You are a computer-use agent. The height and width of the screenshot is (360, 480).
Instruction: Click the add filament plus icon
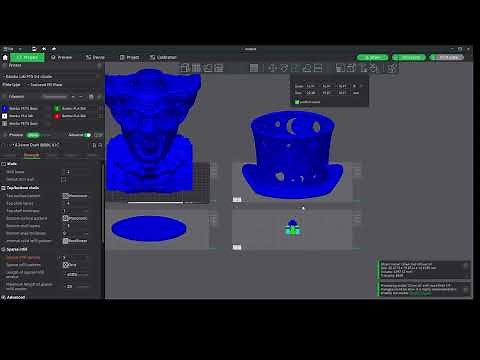point(73,97)
